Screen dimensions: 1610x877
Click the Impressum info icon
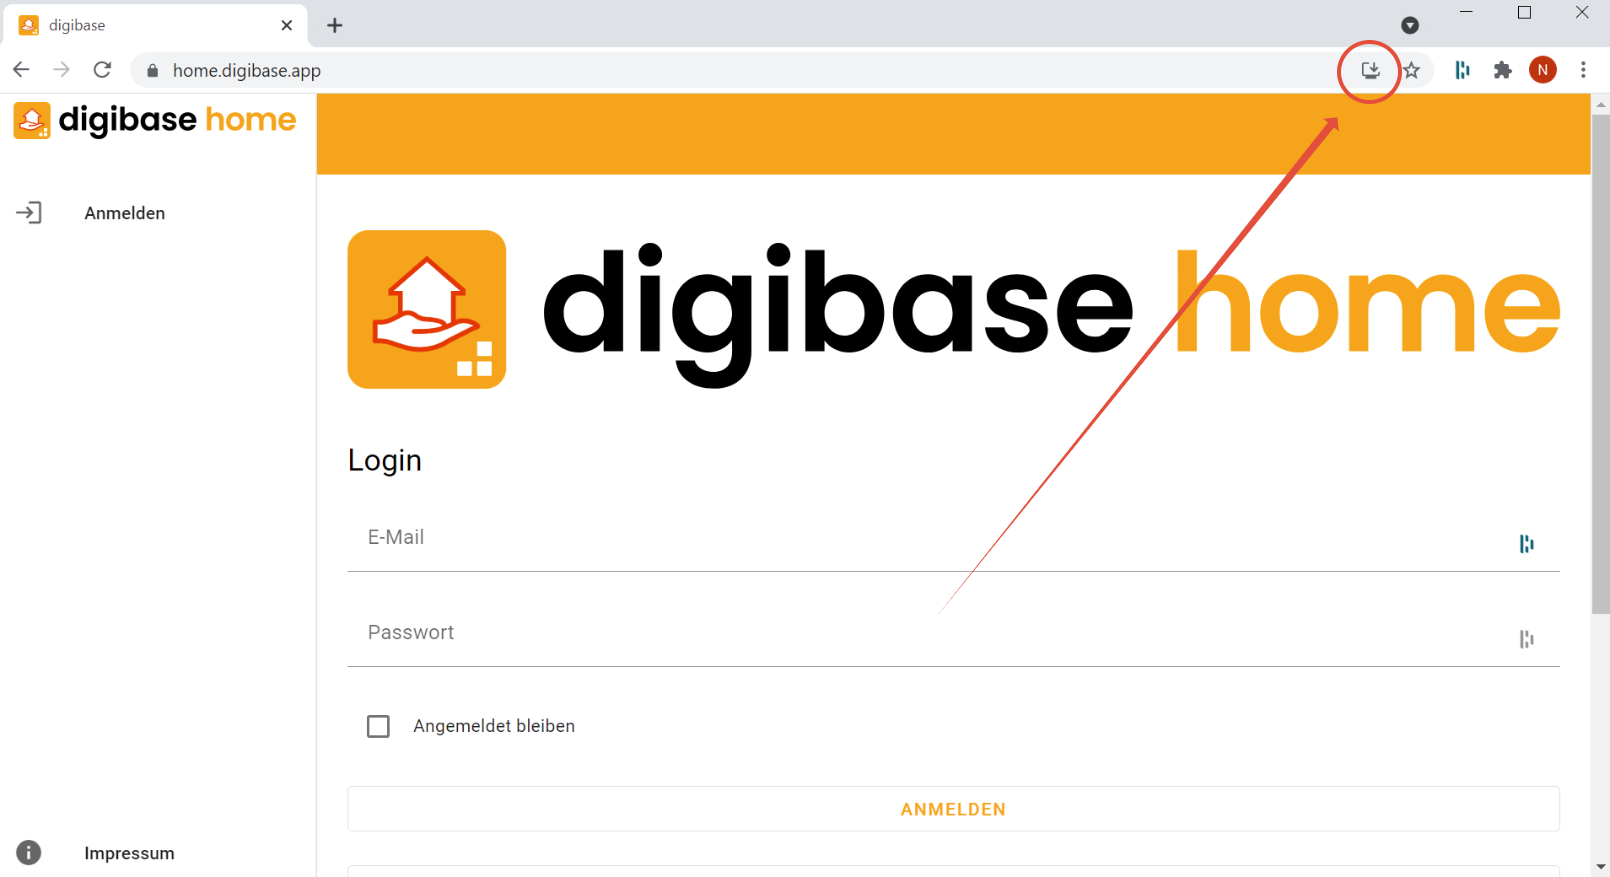pyautogui.click(x=29, y=852)
